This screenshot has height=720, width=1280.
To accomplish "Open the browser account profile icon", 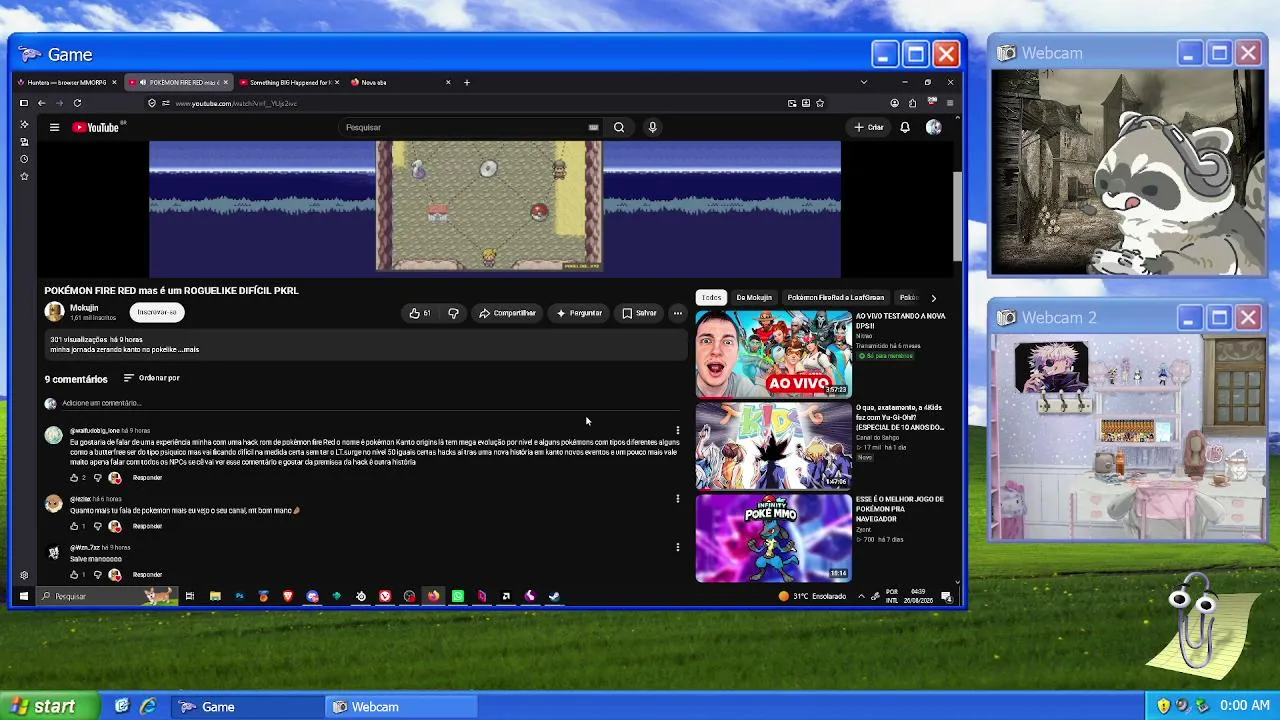I will click(894, 103).
